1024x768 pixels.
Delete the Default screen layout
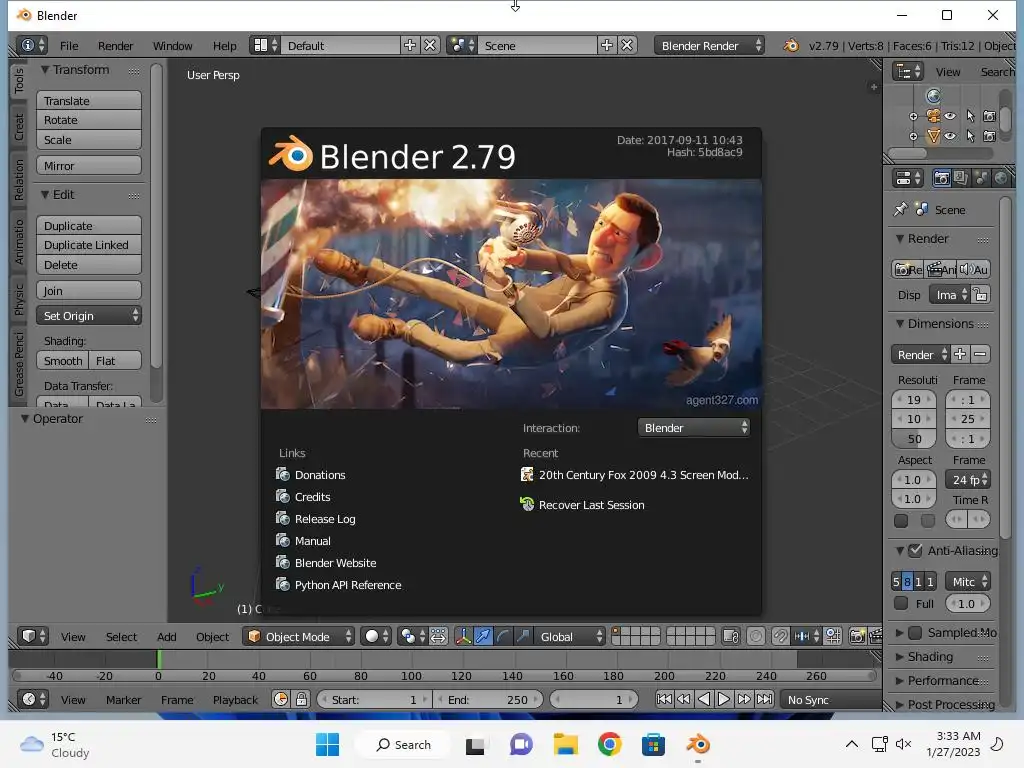430,46
